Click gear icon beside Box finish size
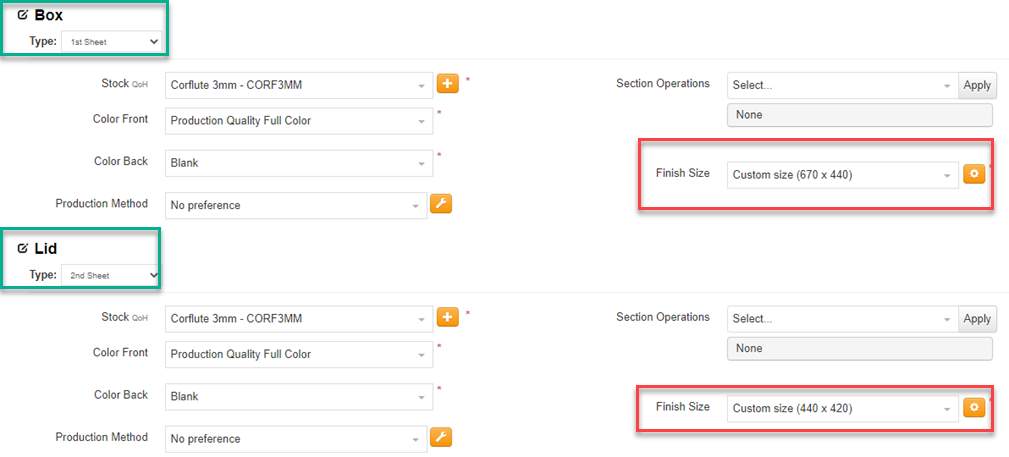Image resolution: width=1009 pixels, height=457 pixels. (x=973, y=174)
